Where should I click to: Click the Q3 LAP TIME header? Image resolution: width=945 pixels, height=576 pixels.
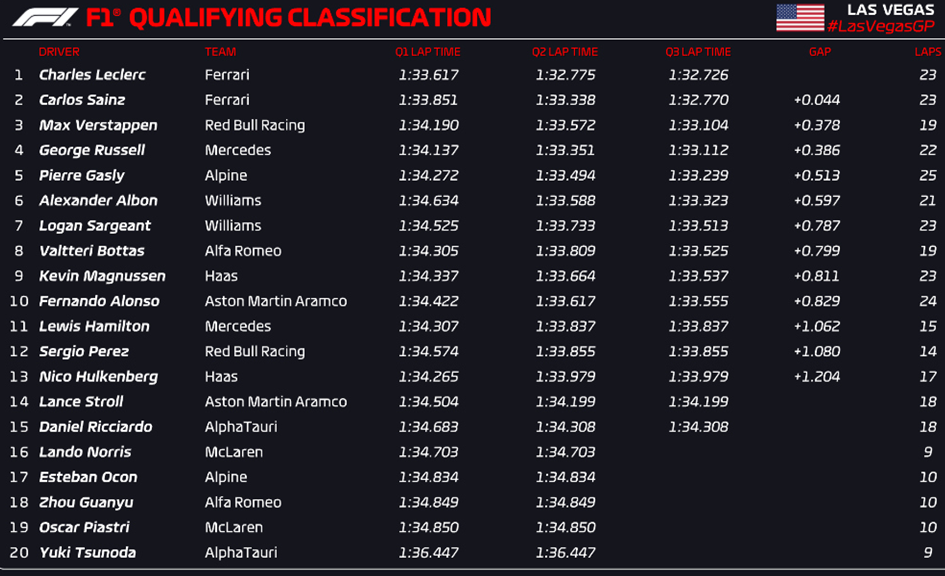pyautogui.click(x=698, y=52)
